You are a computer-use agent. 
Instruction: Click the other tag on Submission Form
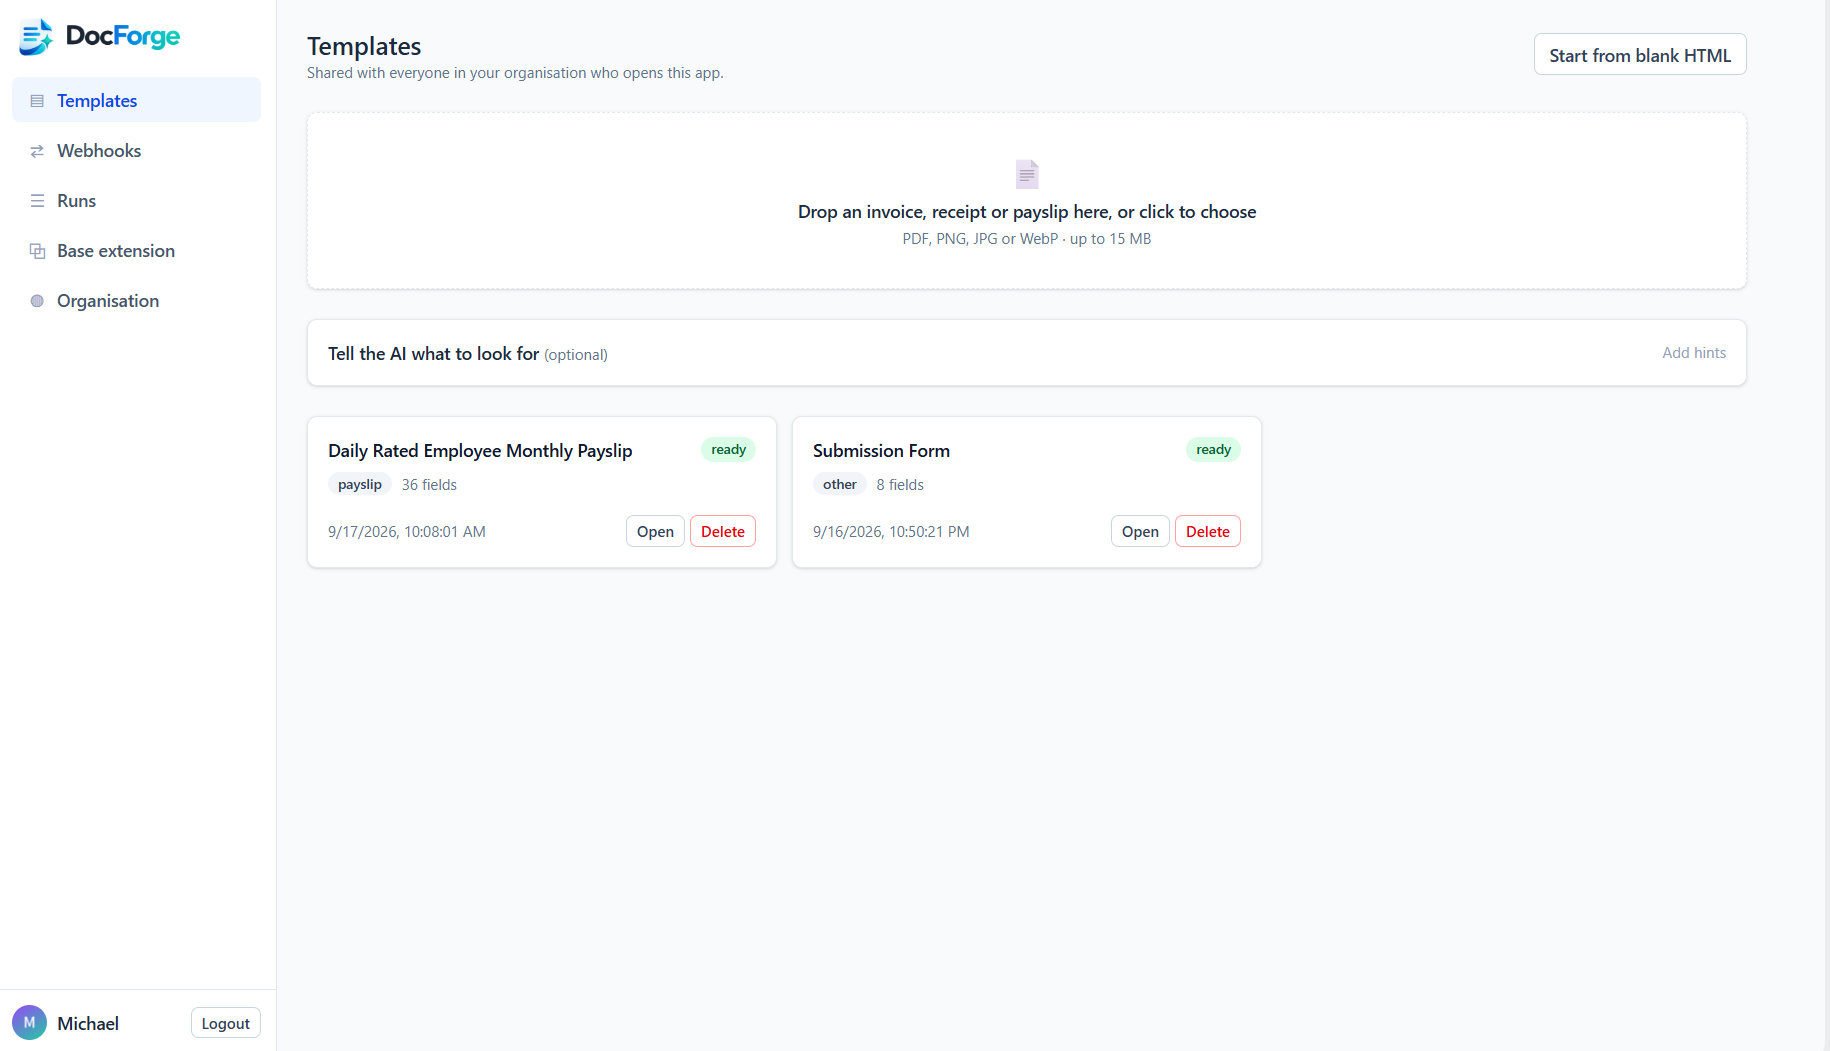point(840,484)
